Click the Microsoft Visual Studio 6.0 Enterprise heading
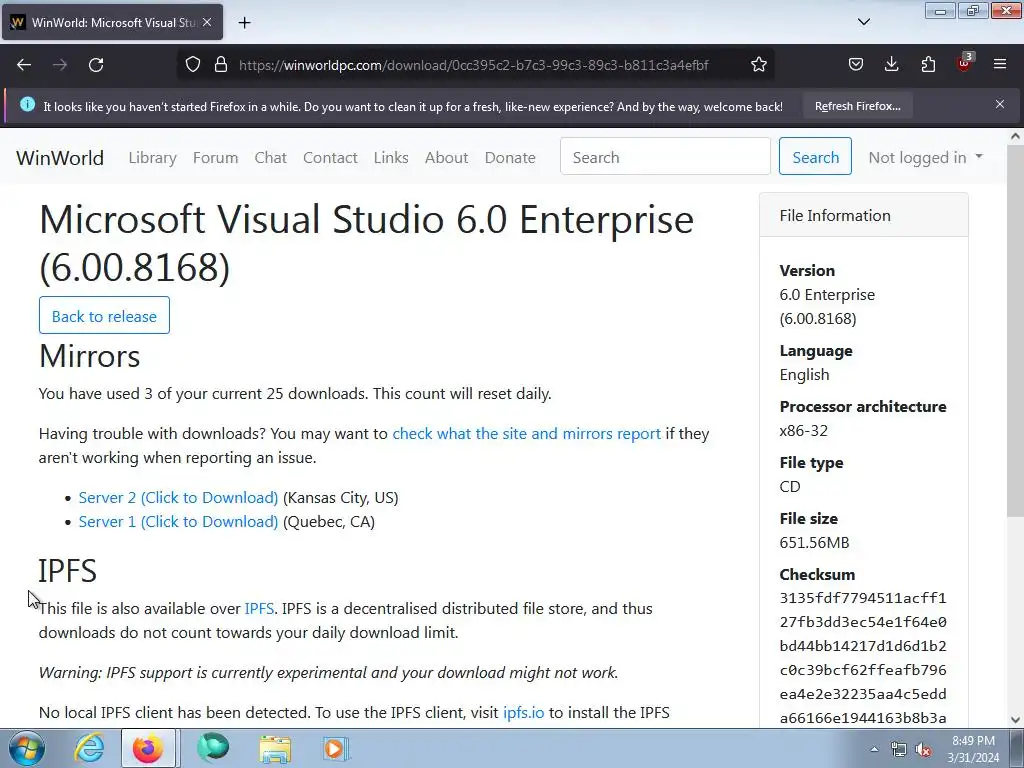 coord(366,243)
